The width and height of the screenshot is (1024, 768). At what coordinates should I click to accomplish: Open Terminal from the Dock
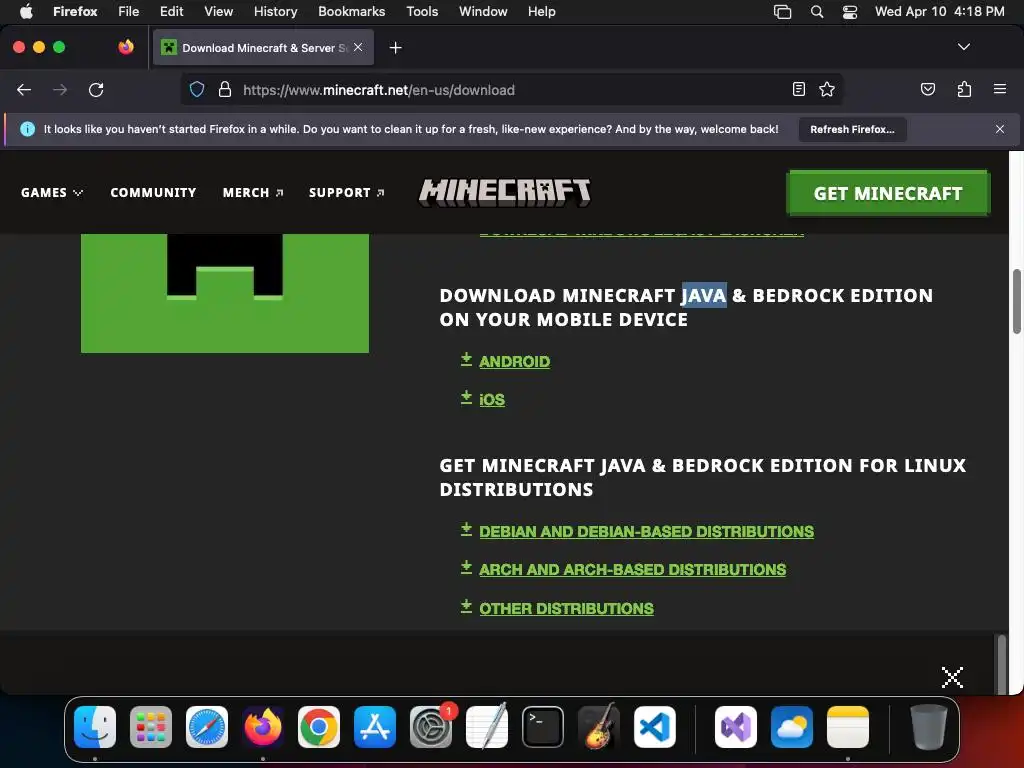(543, 727)
